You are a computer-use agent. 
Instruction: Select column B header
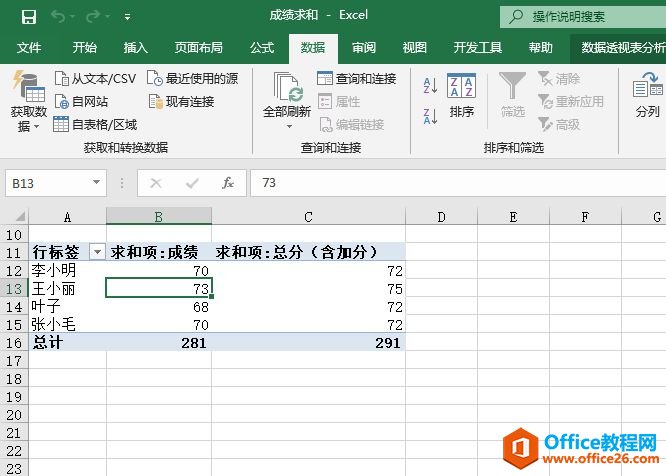coord(159,217)
